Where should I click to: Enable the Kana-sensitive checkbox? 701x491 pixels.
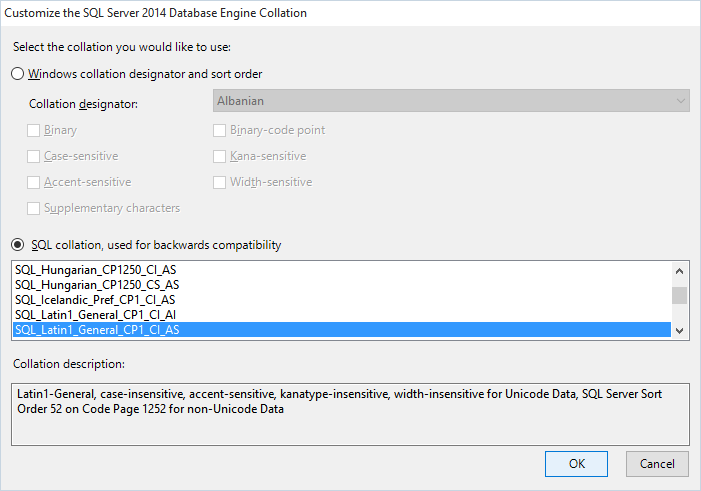click(x=220, y=157)
